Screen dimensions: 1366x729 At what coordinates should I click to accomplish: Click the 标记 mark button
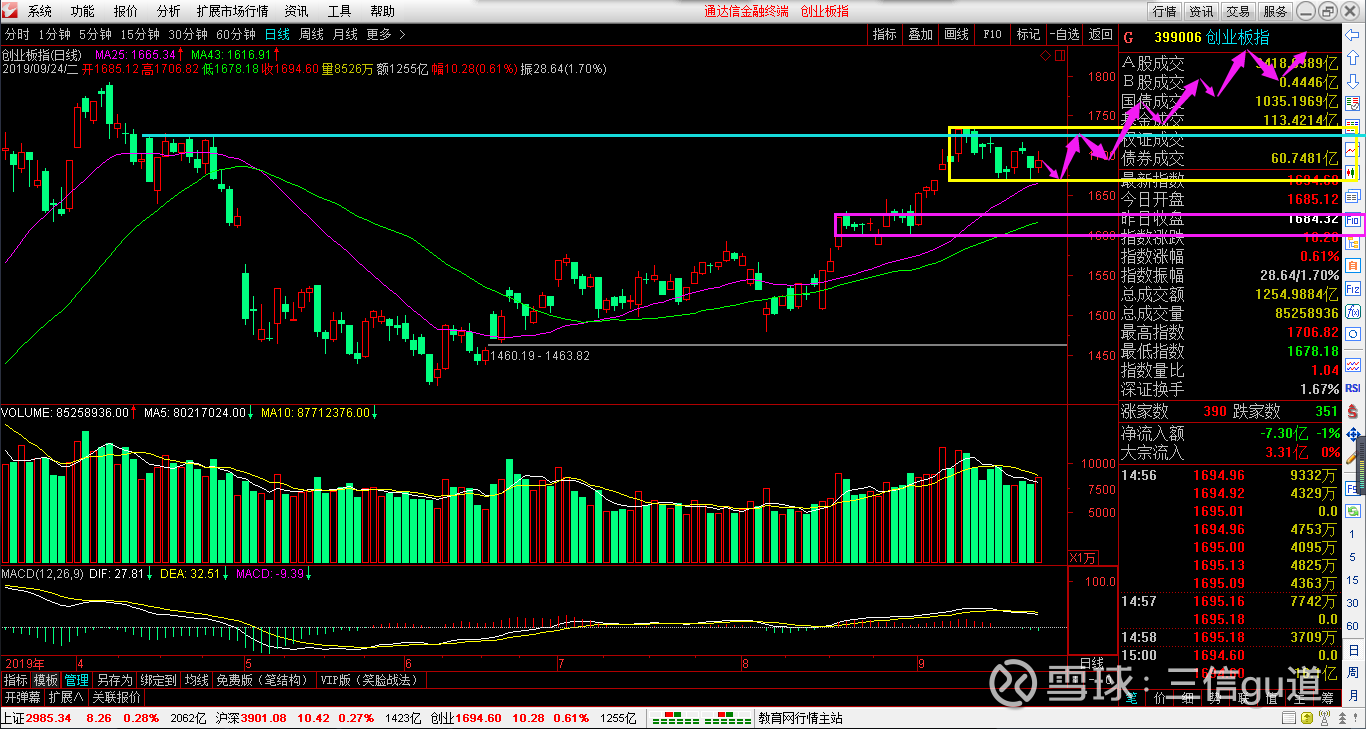(1028, 34)
